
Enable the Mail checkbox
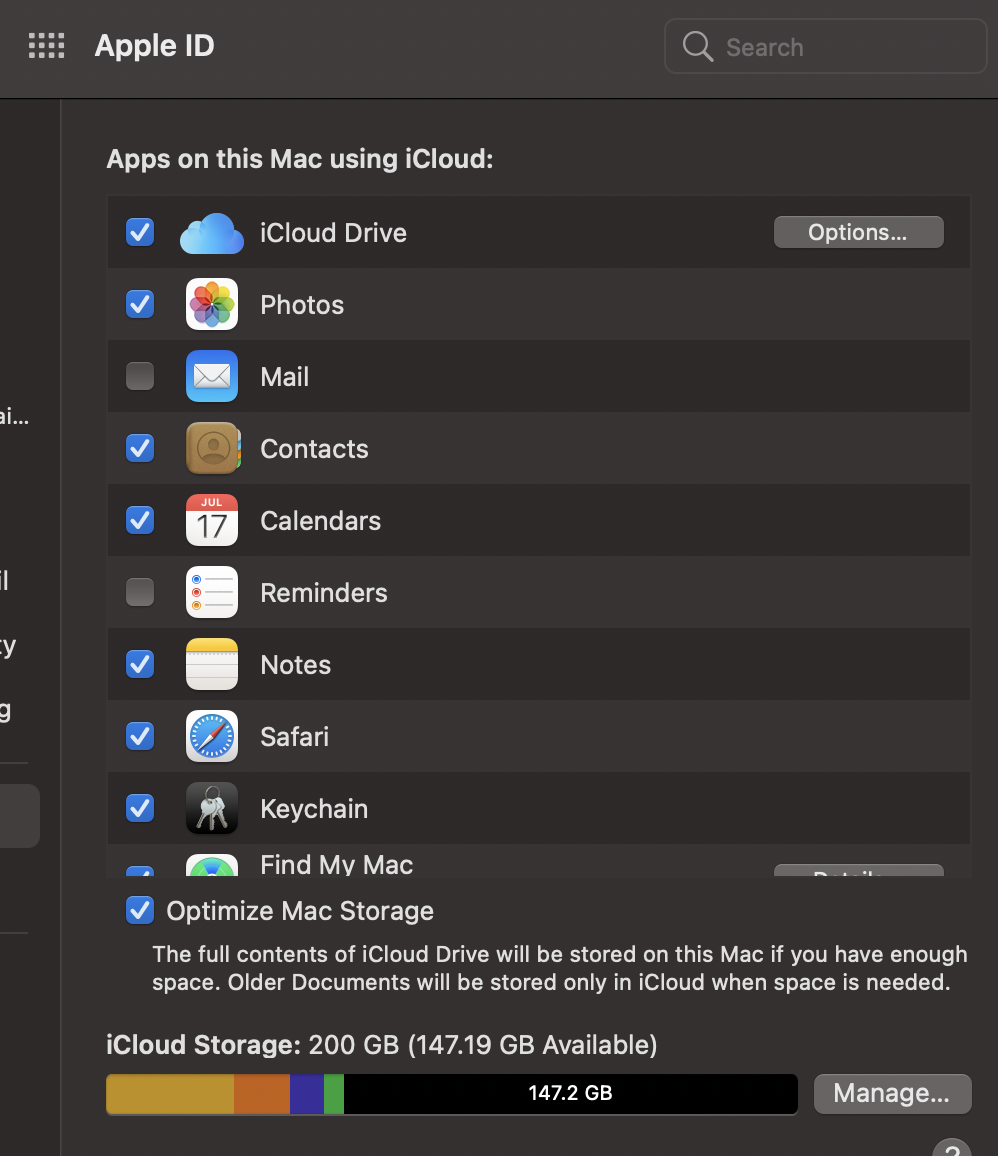pos(140,376)
